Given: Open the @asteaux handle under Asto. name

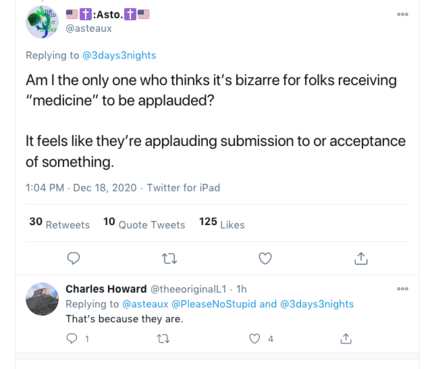Looking at the screenshot, I should coord(89,29).
